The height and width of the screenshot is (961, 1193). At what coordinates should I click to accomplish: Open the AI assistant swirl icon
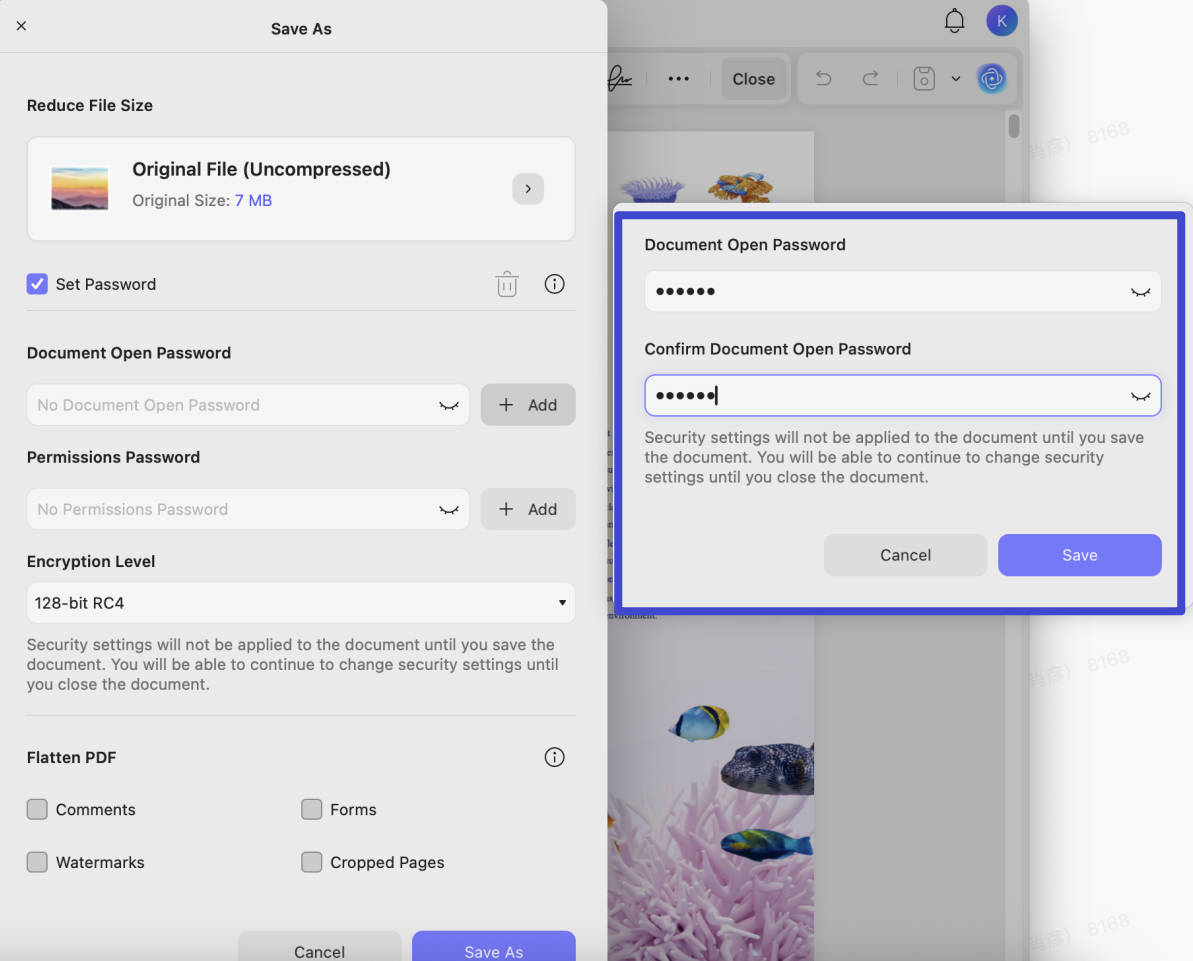coord(992,78)
